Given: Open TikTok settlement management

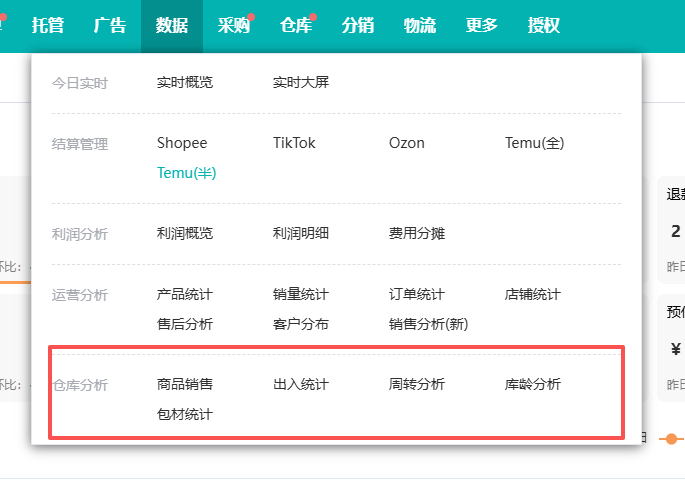Looking at the screenshot, I should click(294, 143).
